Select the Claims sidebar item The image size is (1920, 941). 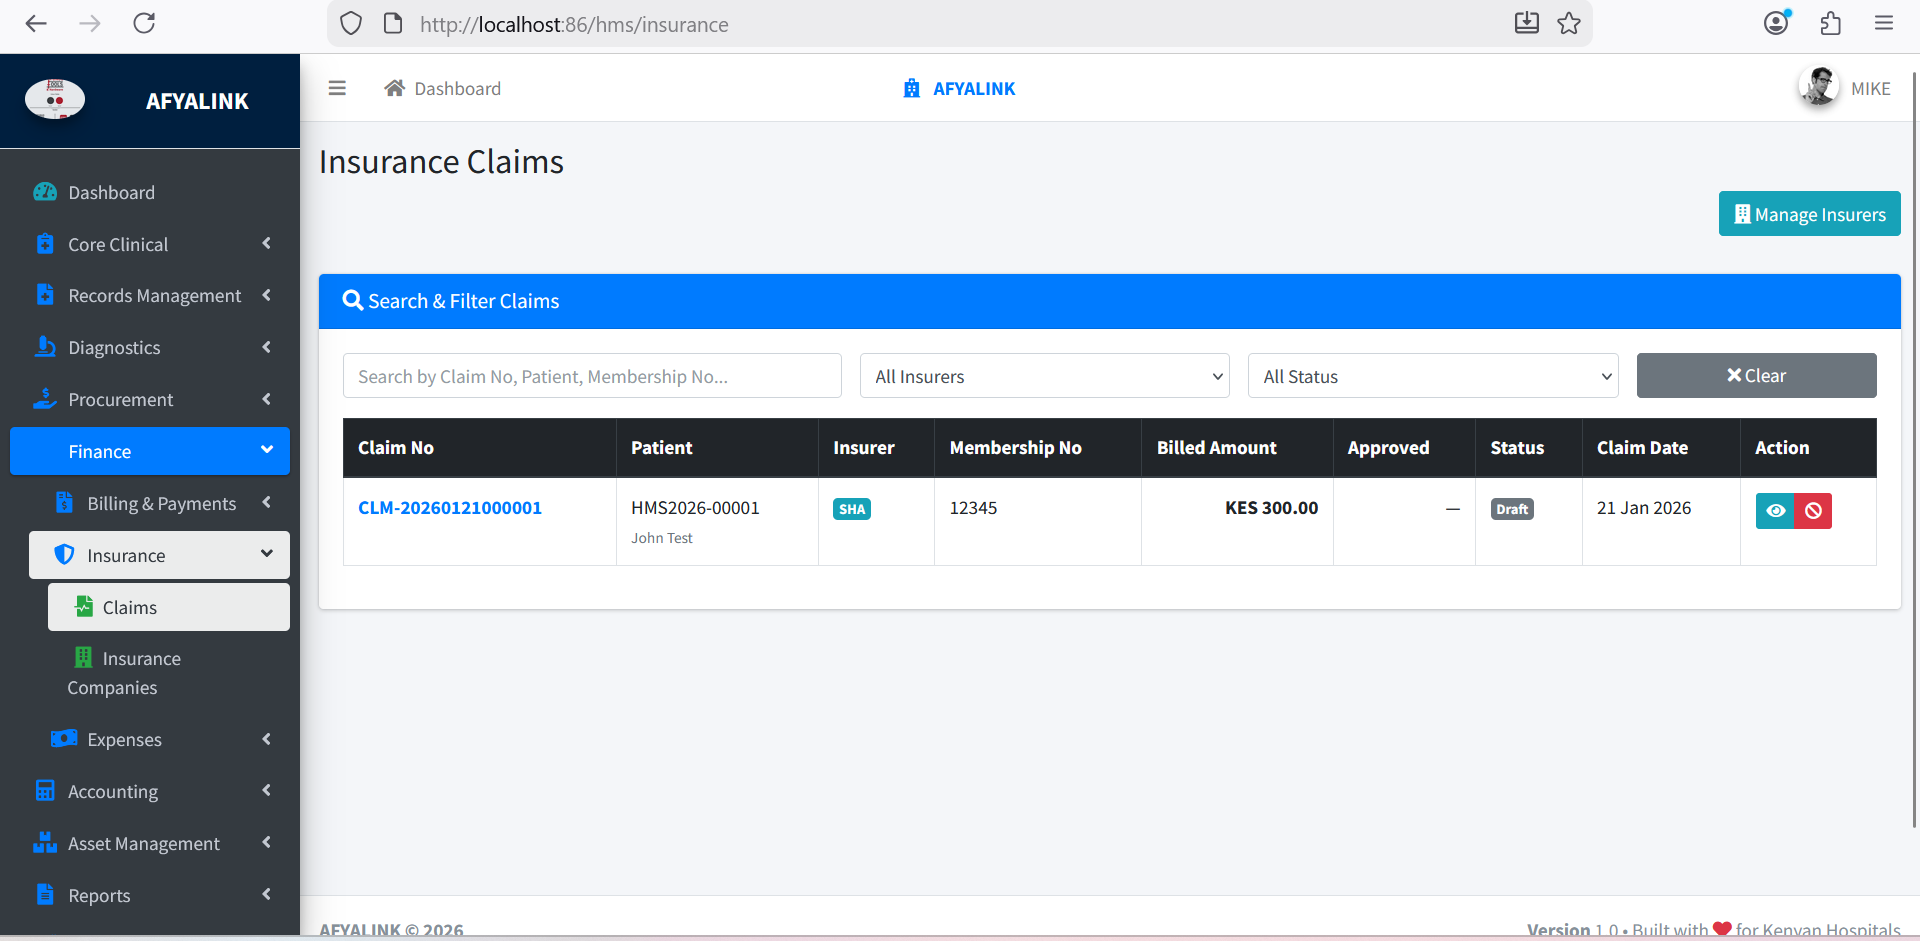click(130, 607)
